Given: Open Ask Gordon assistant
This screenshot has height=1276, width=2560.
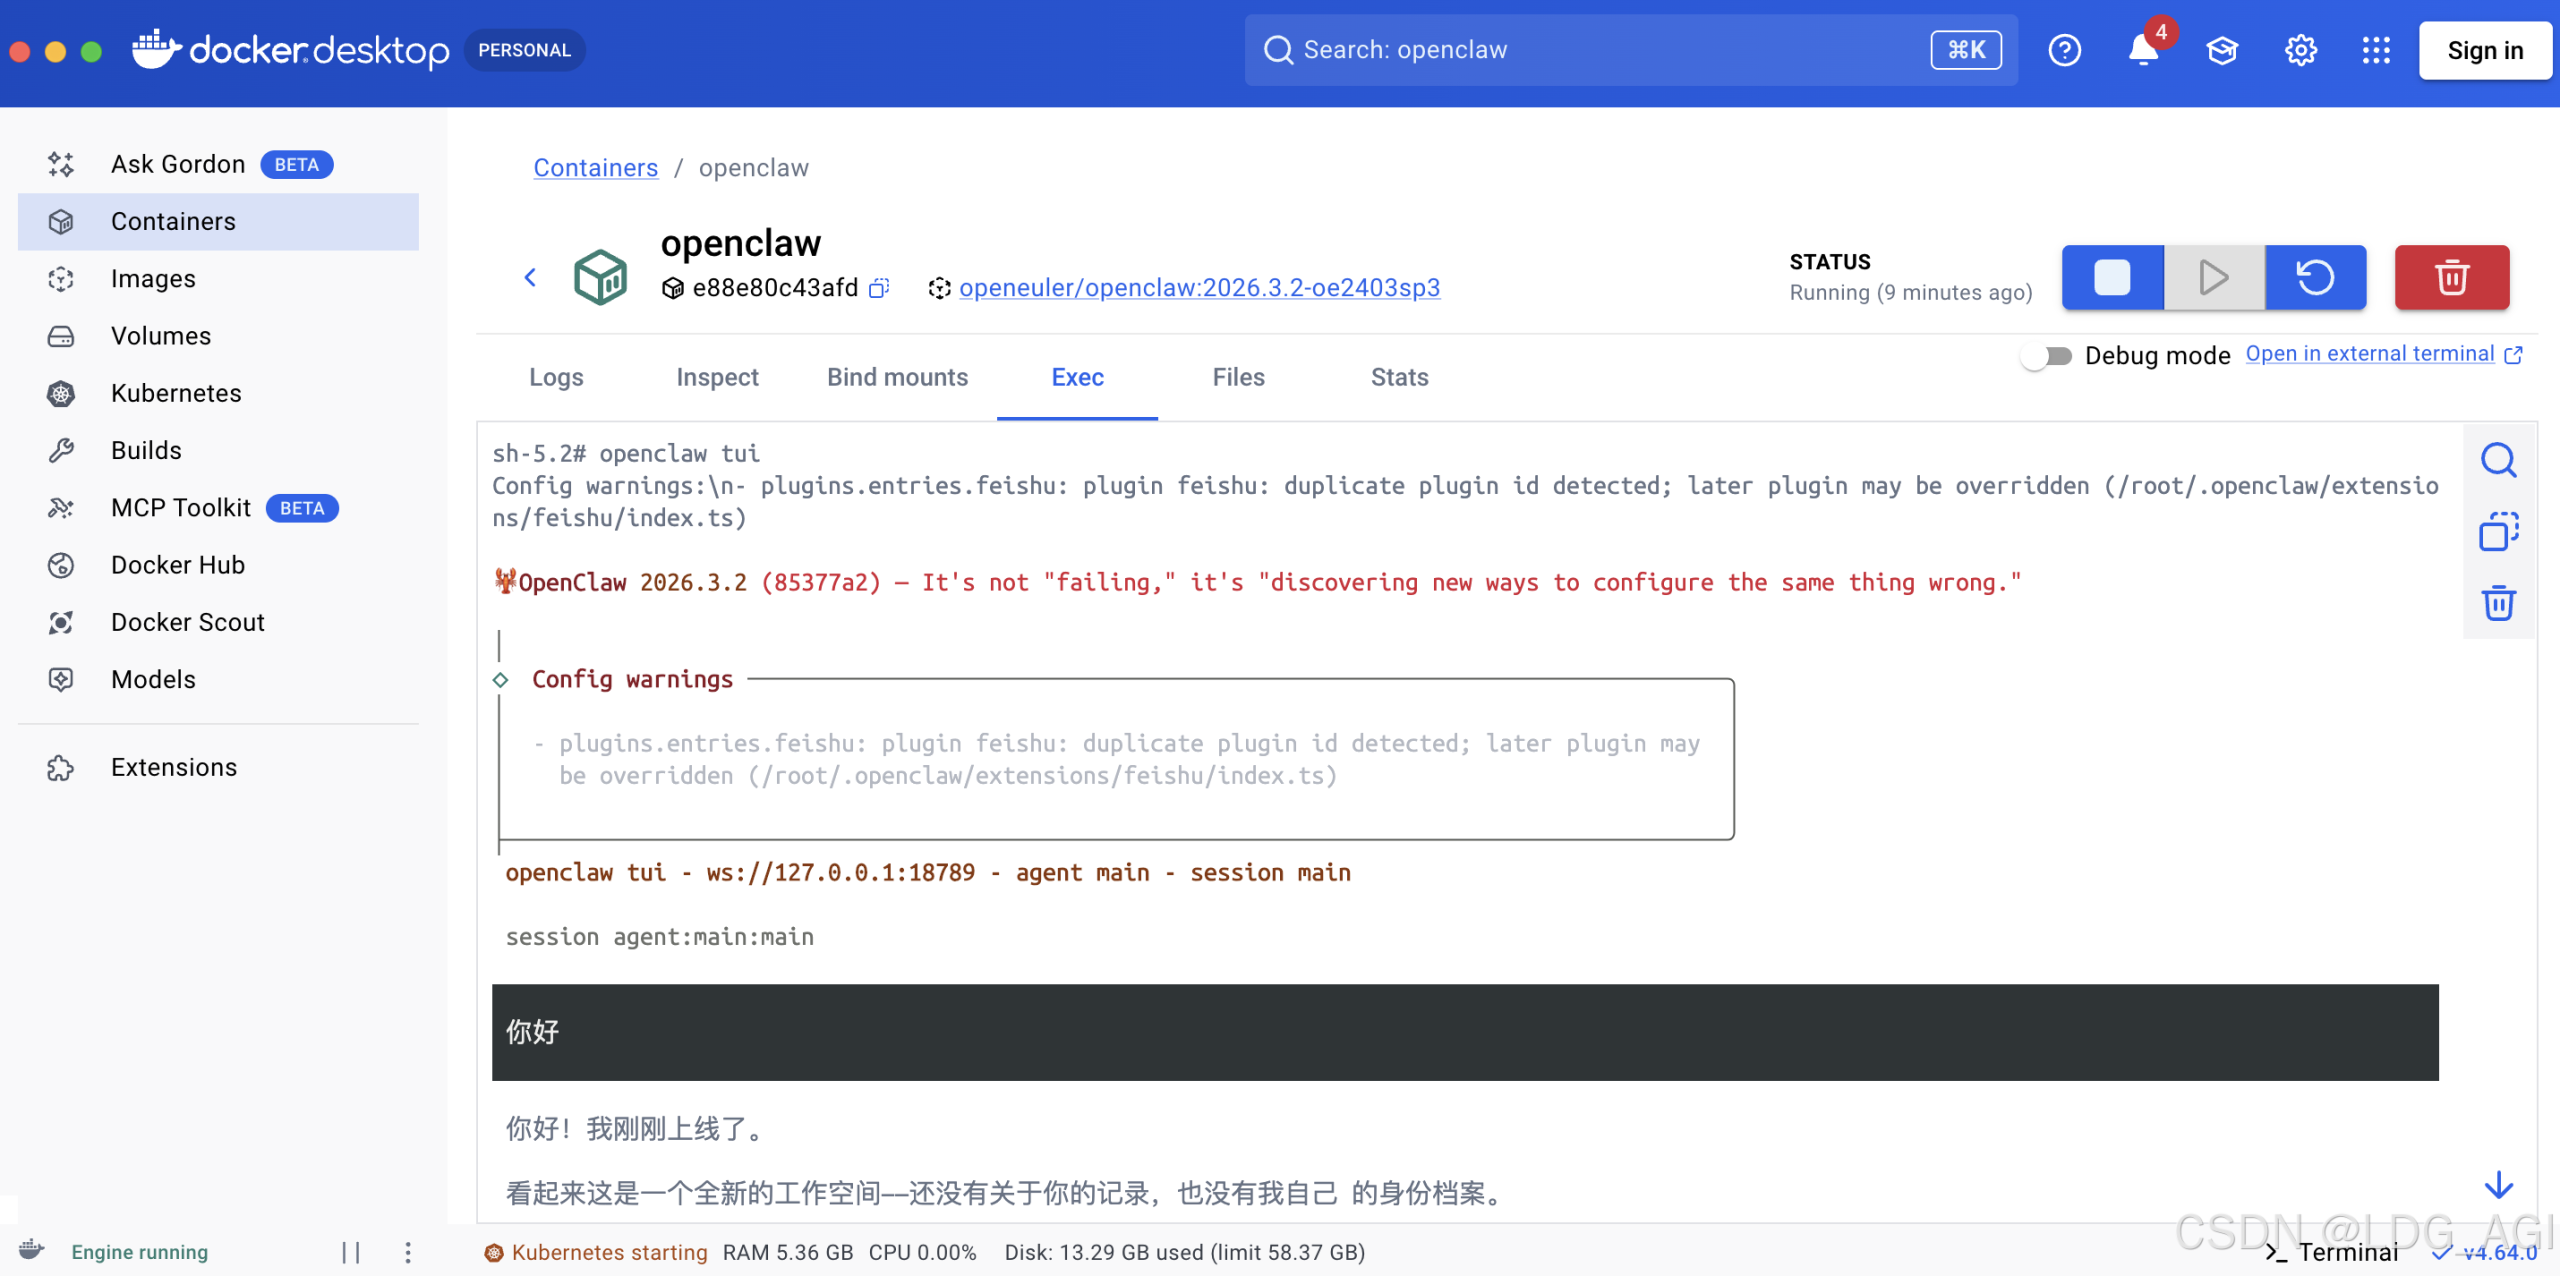Looking at the screenshot, I should 177,164.
